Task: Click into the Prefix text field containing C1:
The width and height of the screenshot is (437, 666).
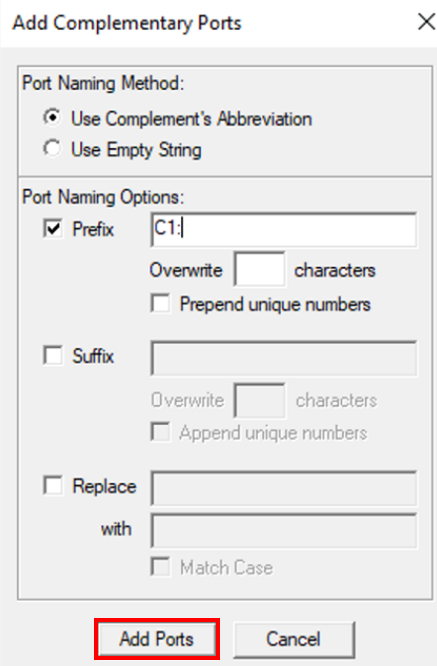Action: [x=283, y=230]
